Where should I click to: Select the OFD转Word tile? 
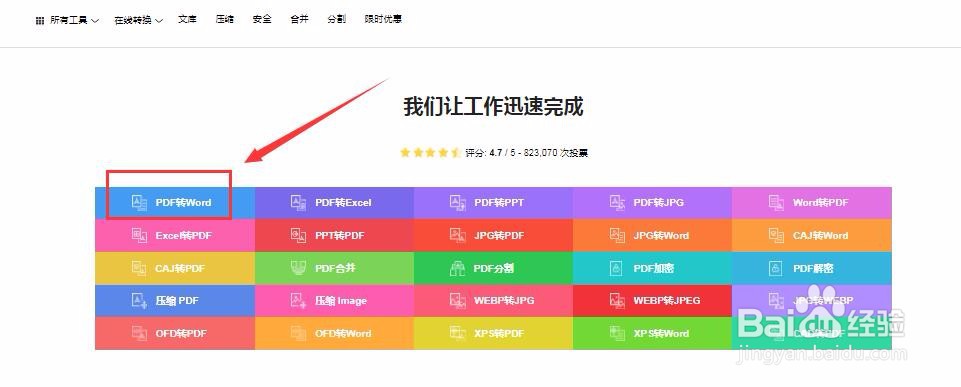(334, 334)
